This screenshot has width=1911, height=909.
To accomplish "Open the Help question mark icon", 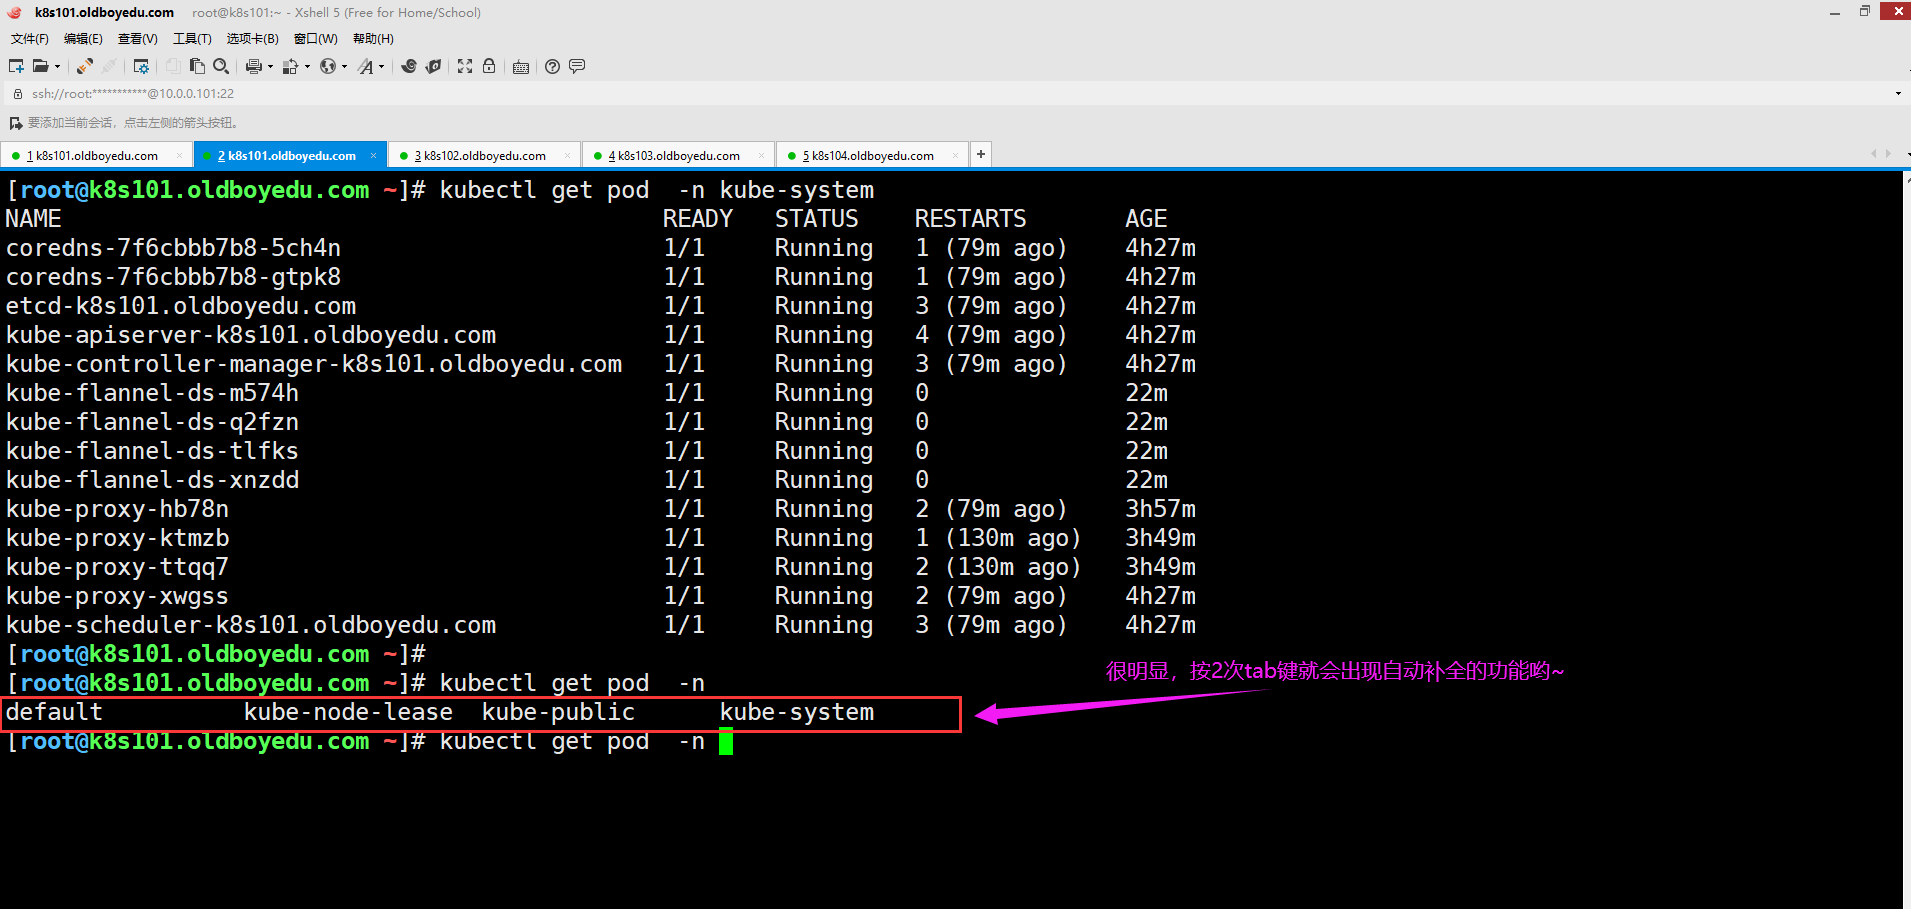I will click(552, 66).
